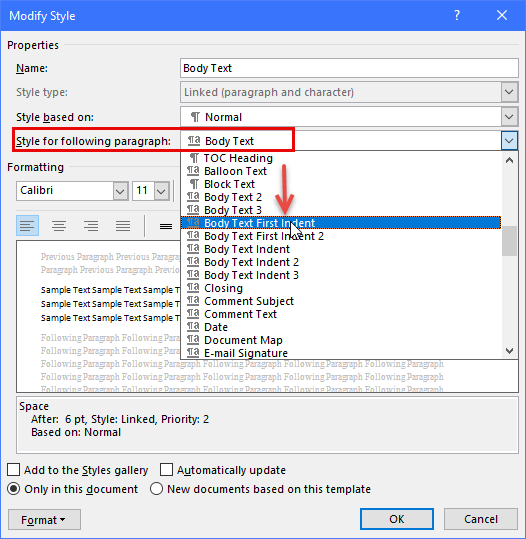The width and height of the screenshot is (526, 539).
Task: Select Body Text First Indent style
Action: tap(341, 223)
